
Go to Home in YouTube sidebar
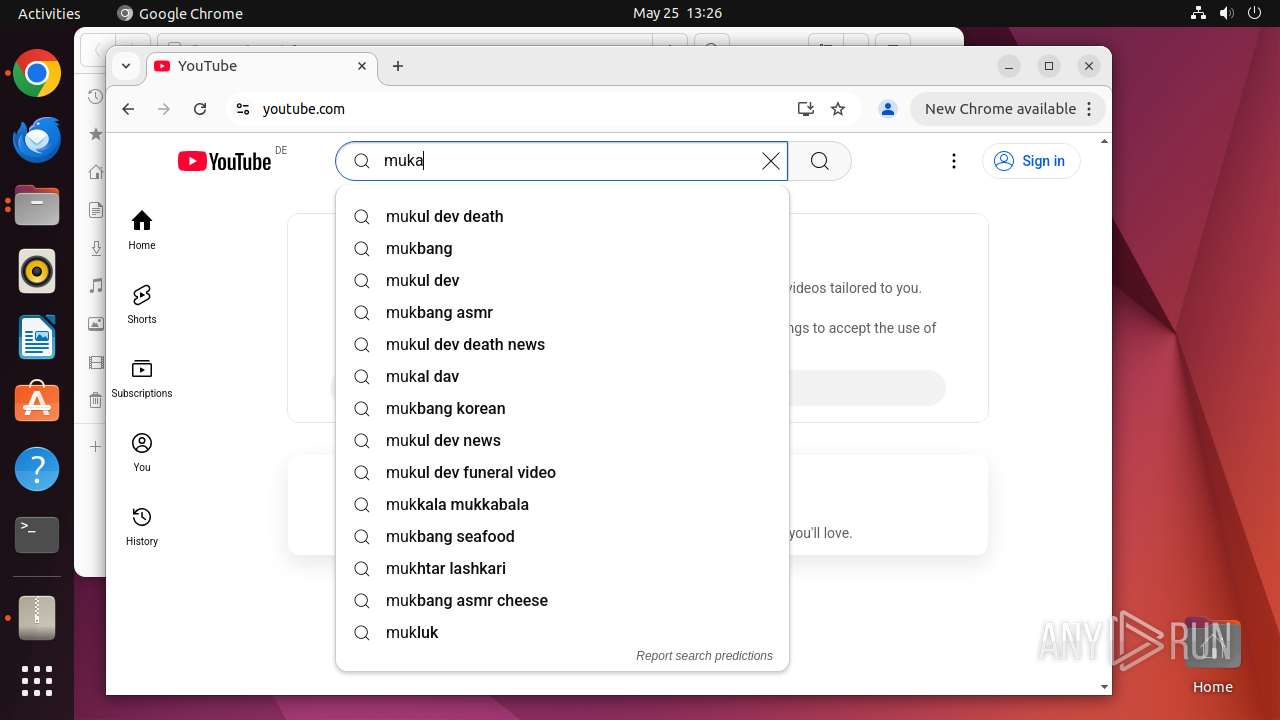pyautogui.click(x=142, y=230)
